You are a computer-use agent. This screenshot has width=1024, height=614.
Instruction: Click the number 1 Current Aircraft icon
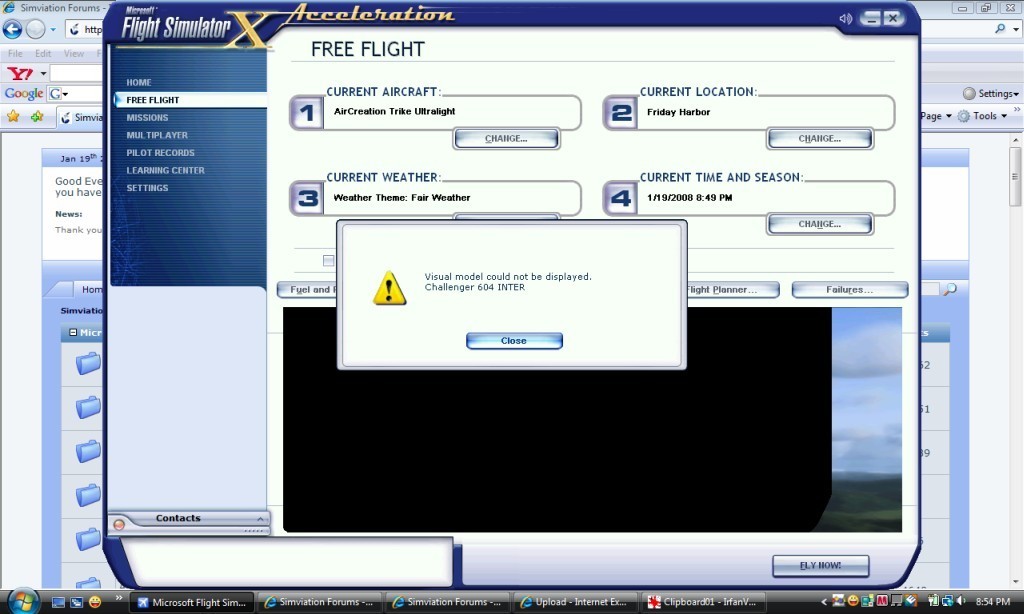307,113
